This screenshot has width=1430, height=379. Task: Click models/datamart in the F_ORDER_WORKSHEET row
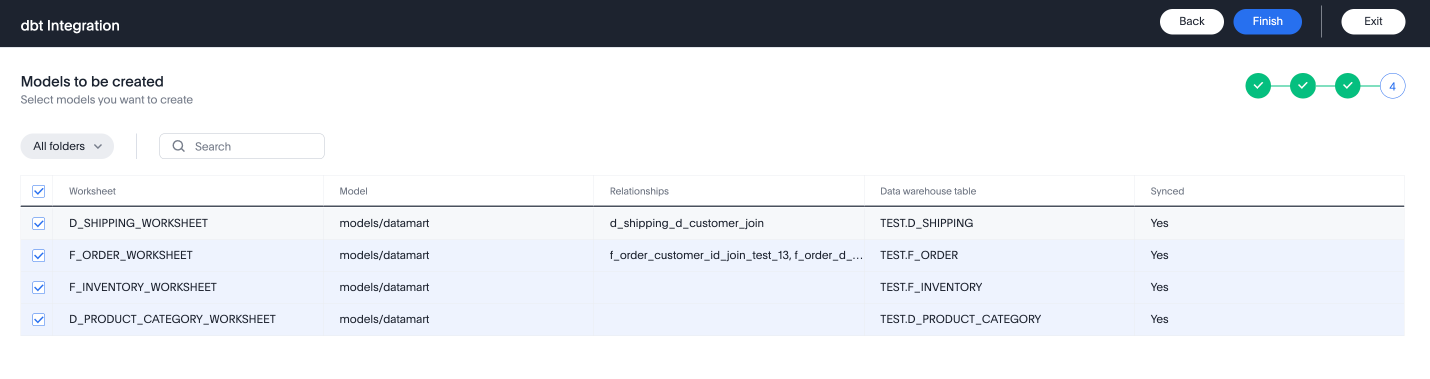click(x=384, y=255)
